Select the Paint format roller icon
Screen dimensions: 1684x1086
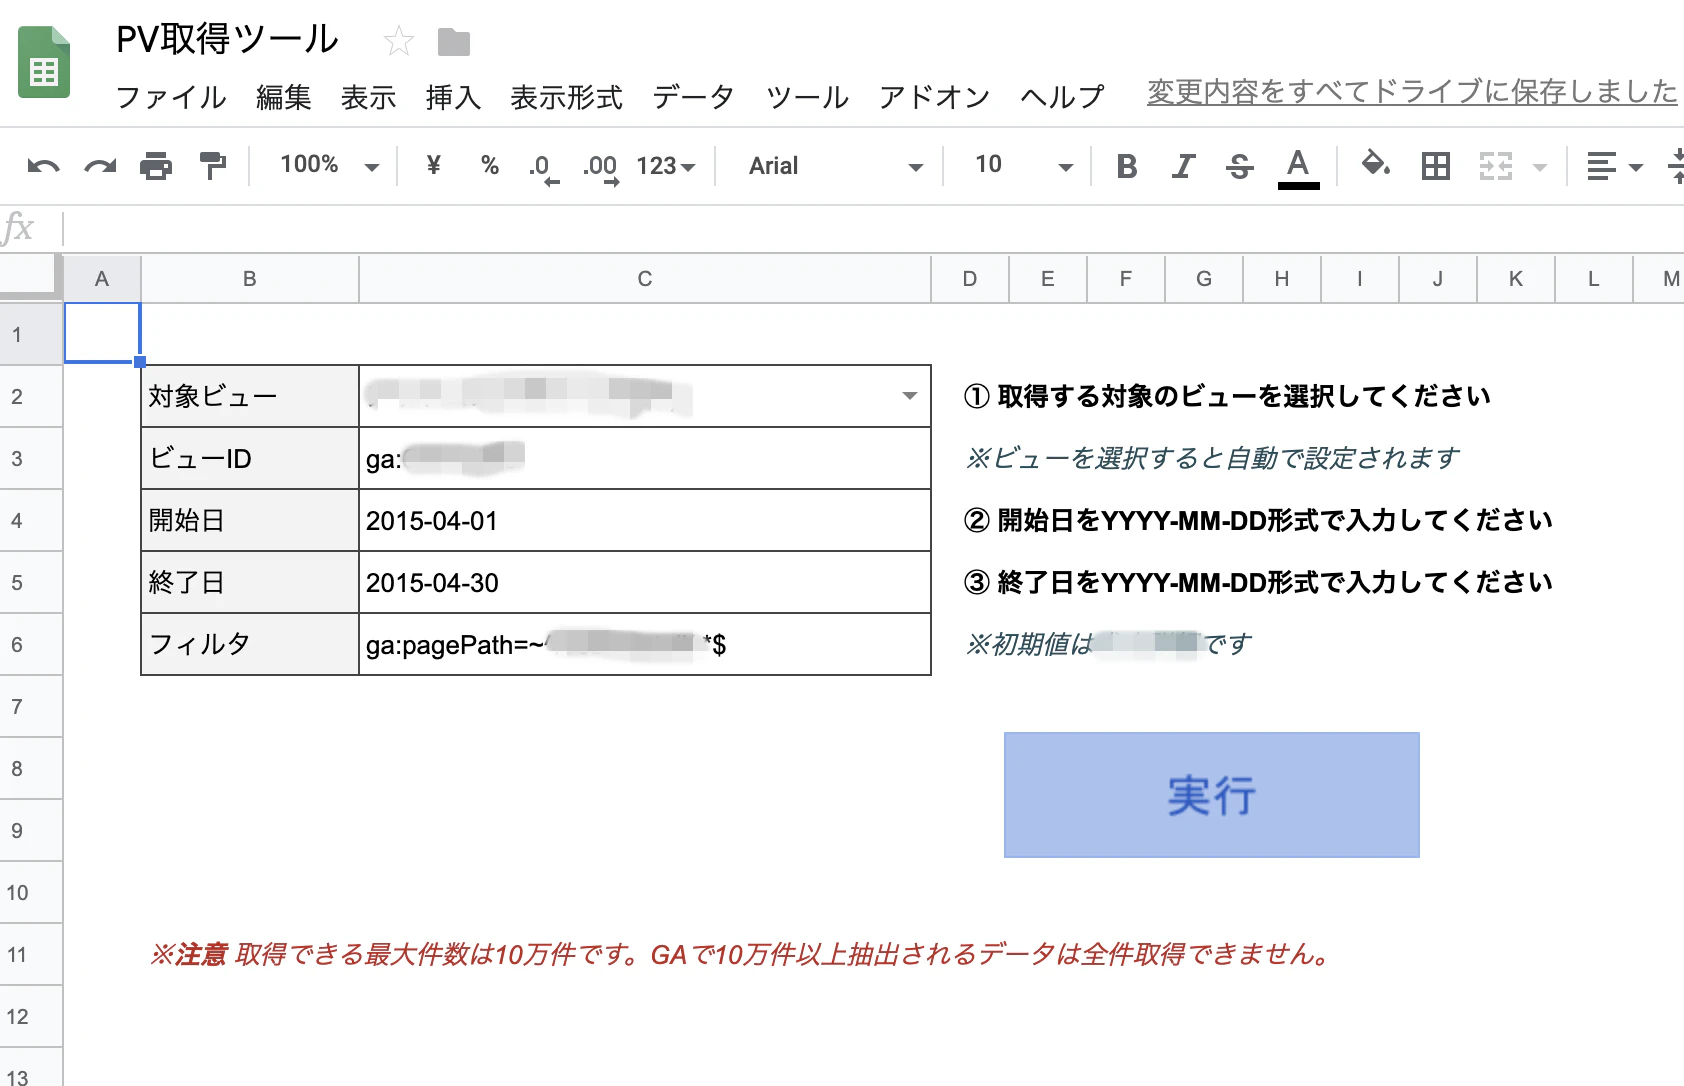tap(212, 166)
